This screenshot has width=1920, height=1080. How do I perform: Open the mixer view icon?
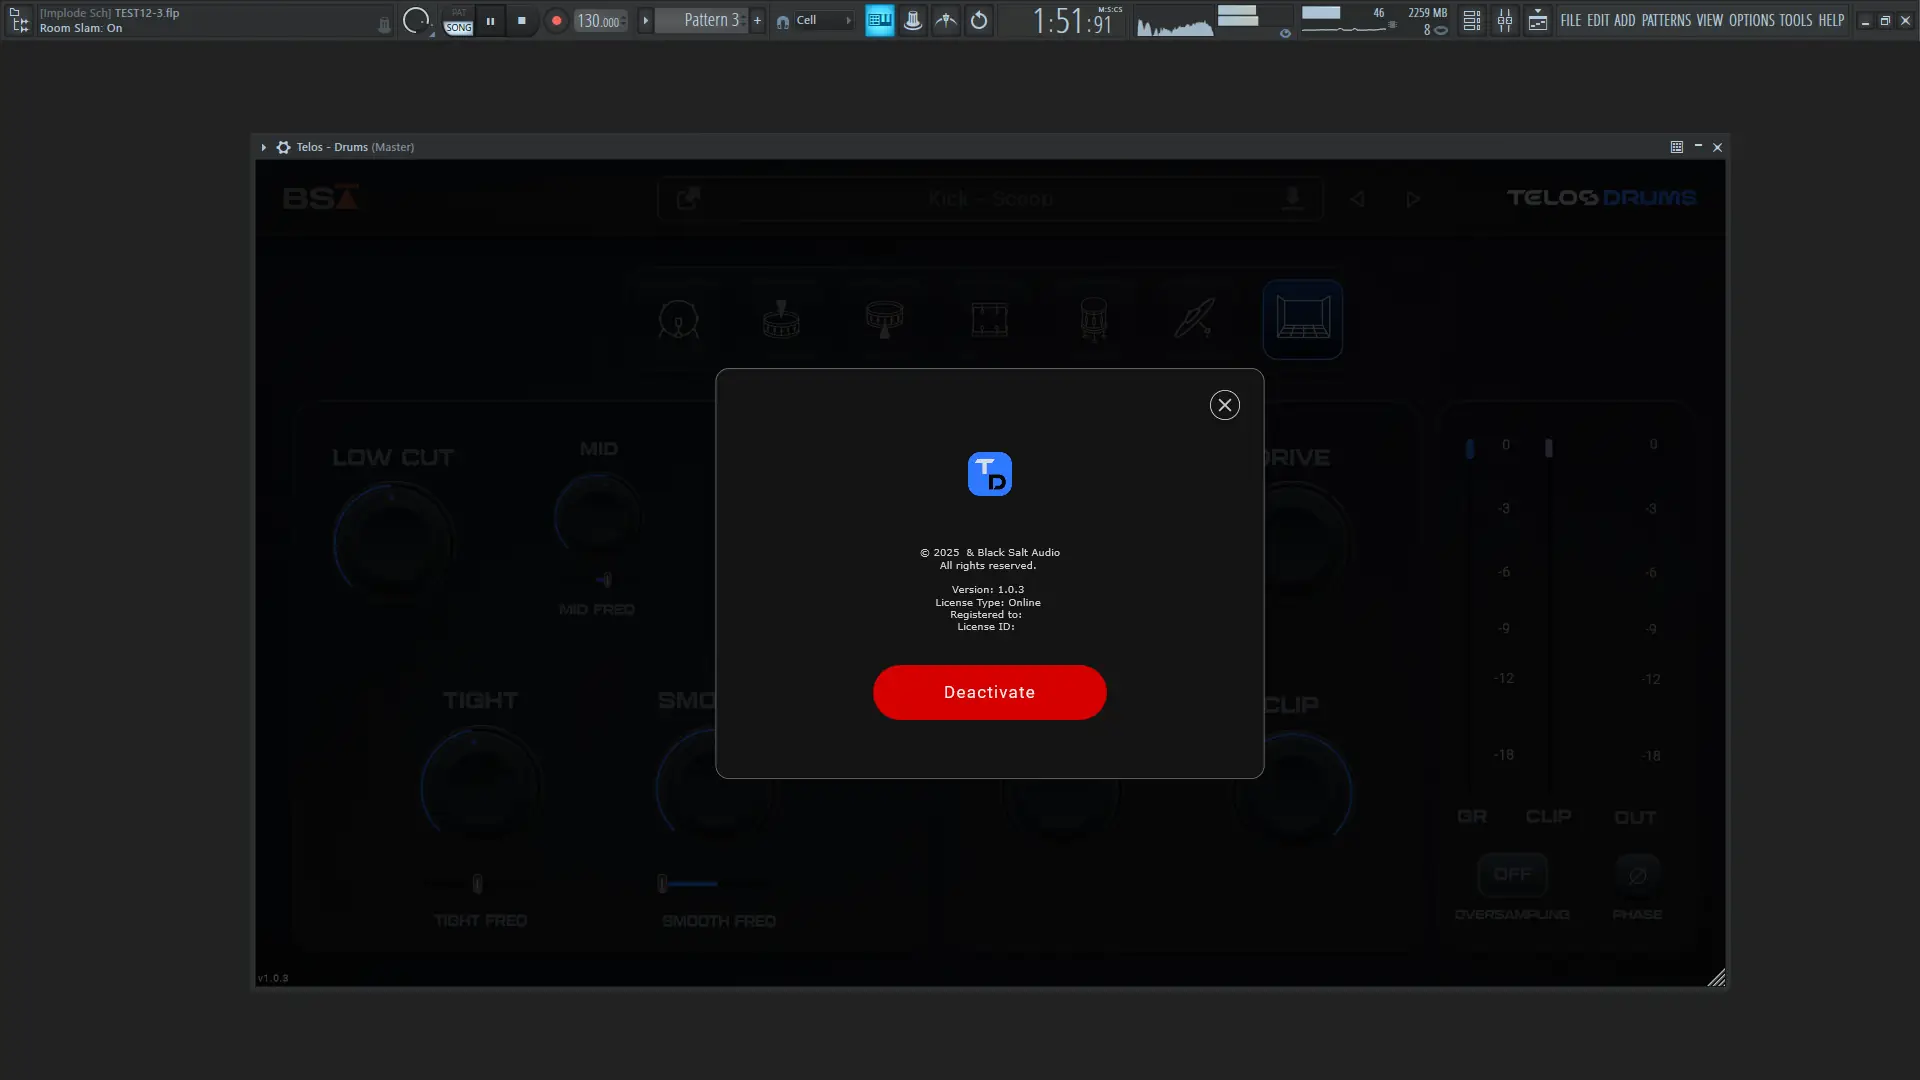(x=1504, y=20)
